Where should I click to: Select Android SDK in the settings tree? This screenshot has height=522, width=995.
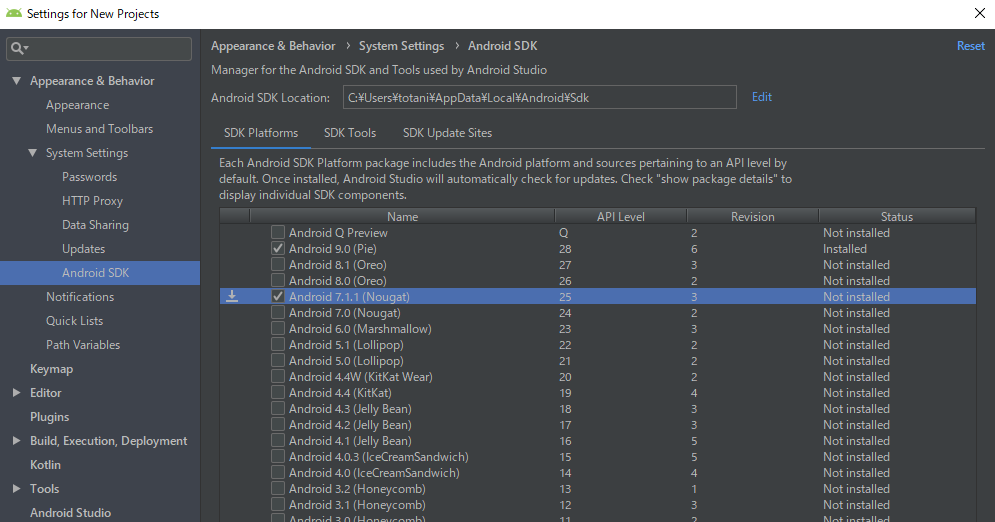tap(100, 273)
